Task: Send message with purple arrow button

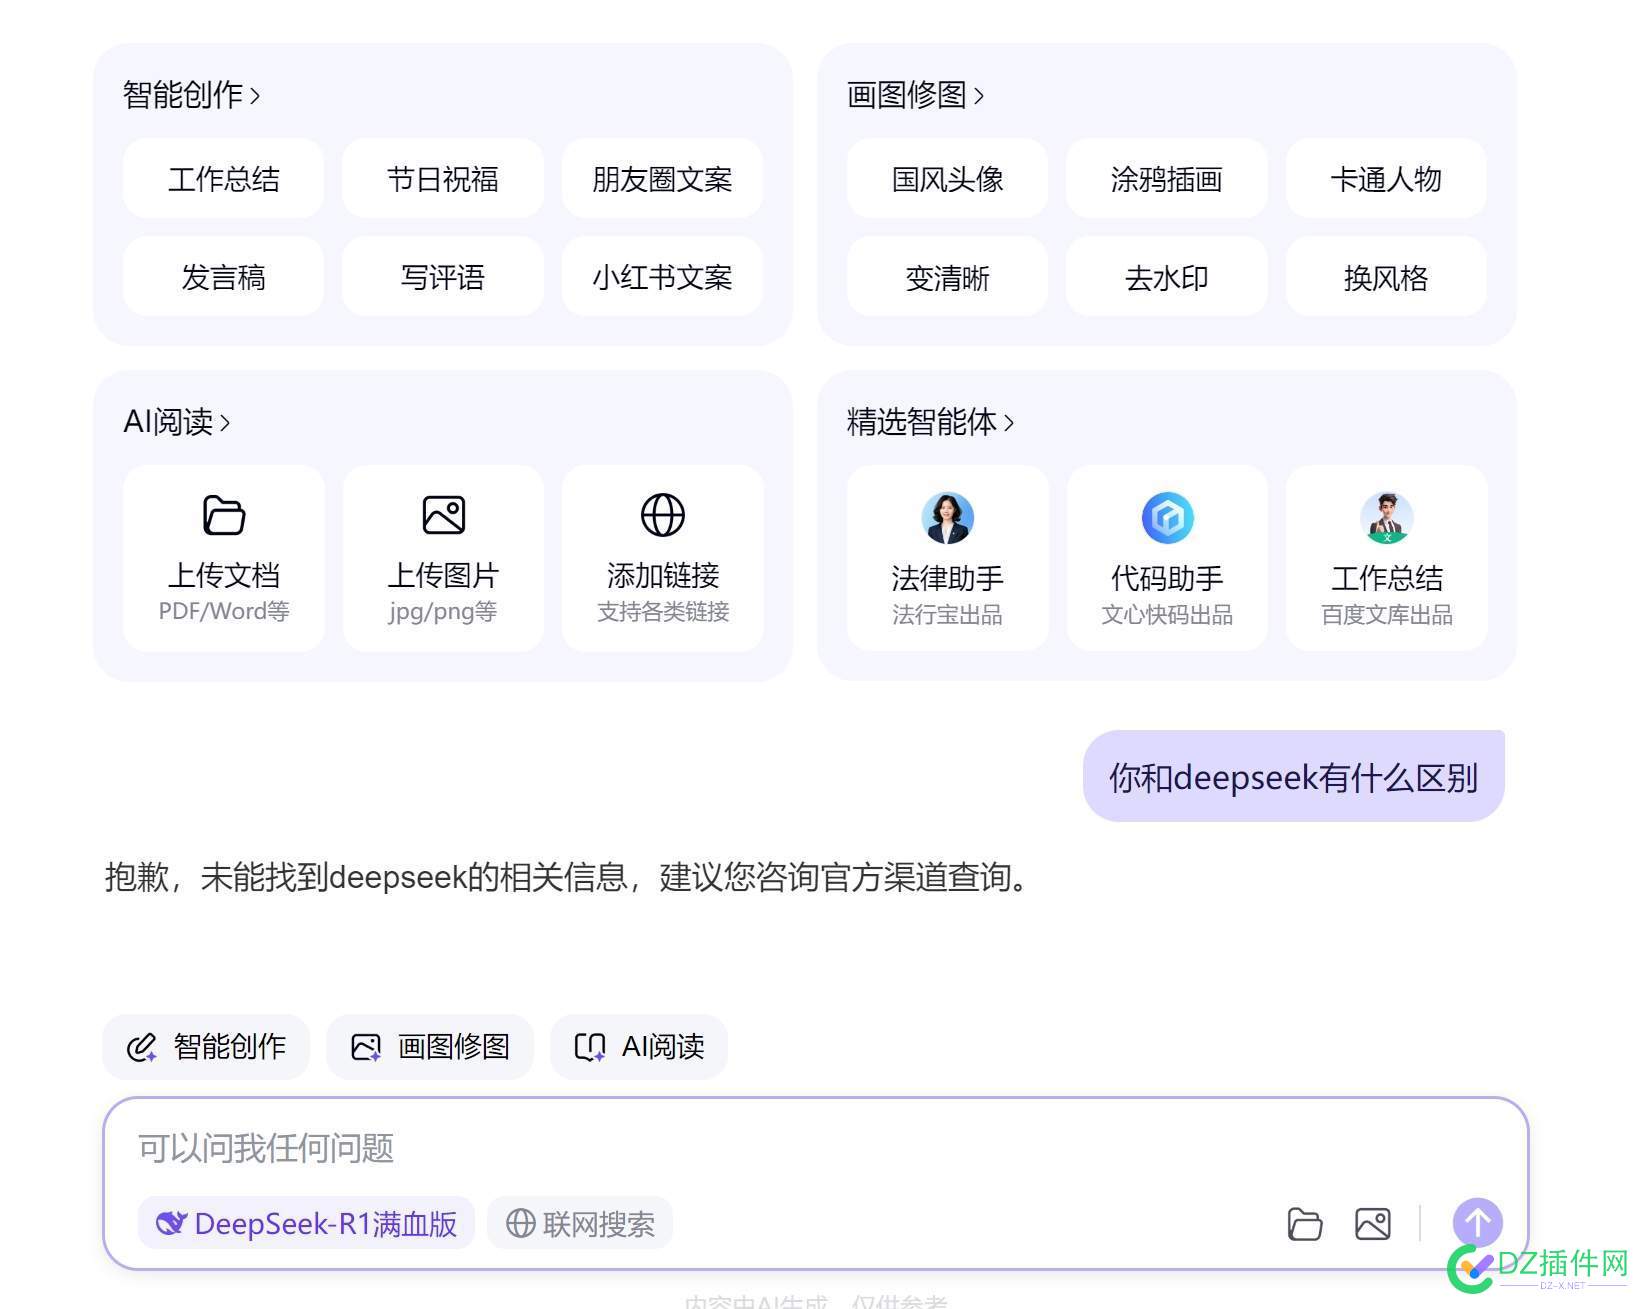Action: (x=1477, y=1223)
